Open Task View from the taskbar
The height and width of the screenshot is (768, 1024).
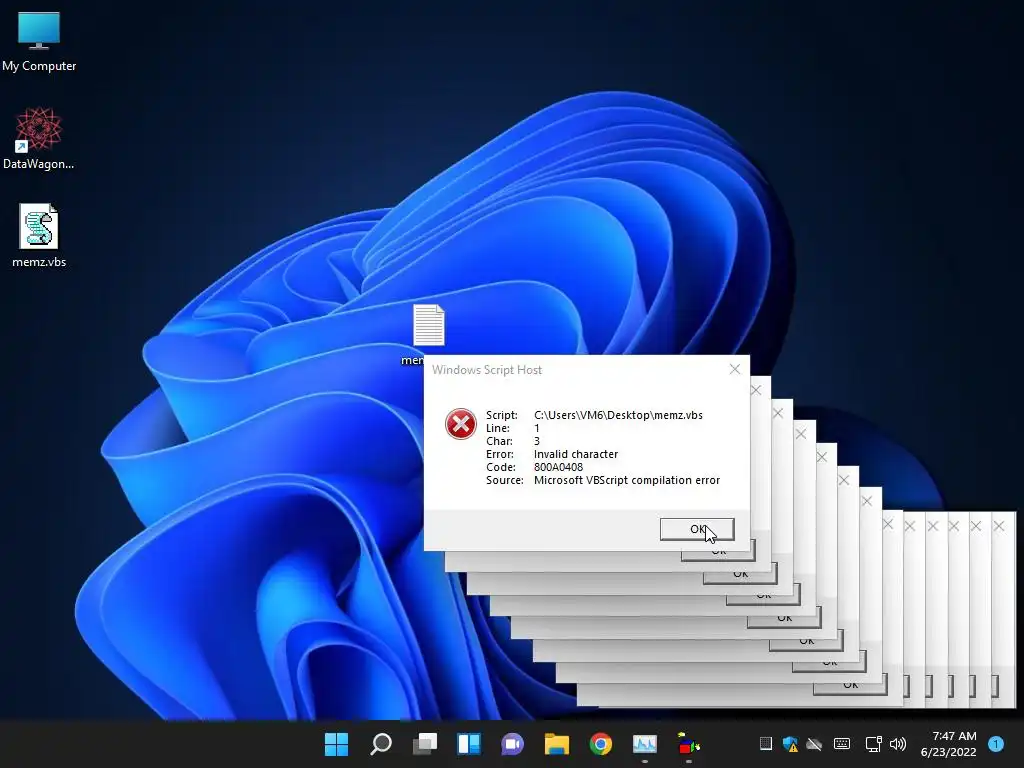point(425,744)
